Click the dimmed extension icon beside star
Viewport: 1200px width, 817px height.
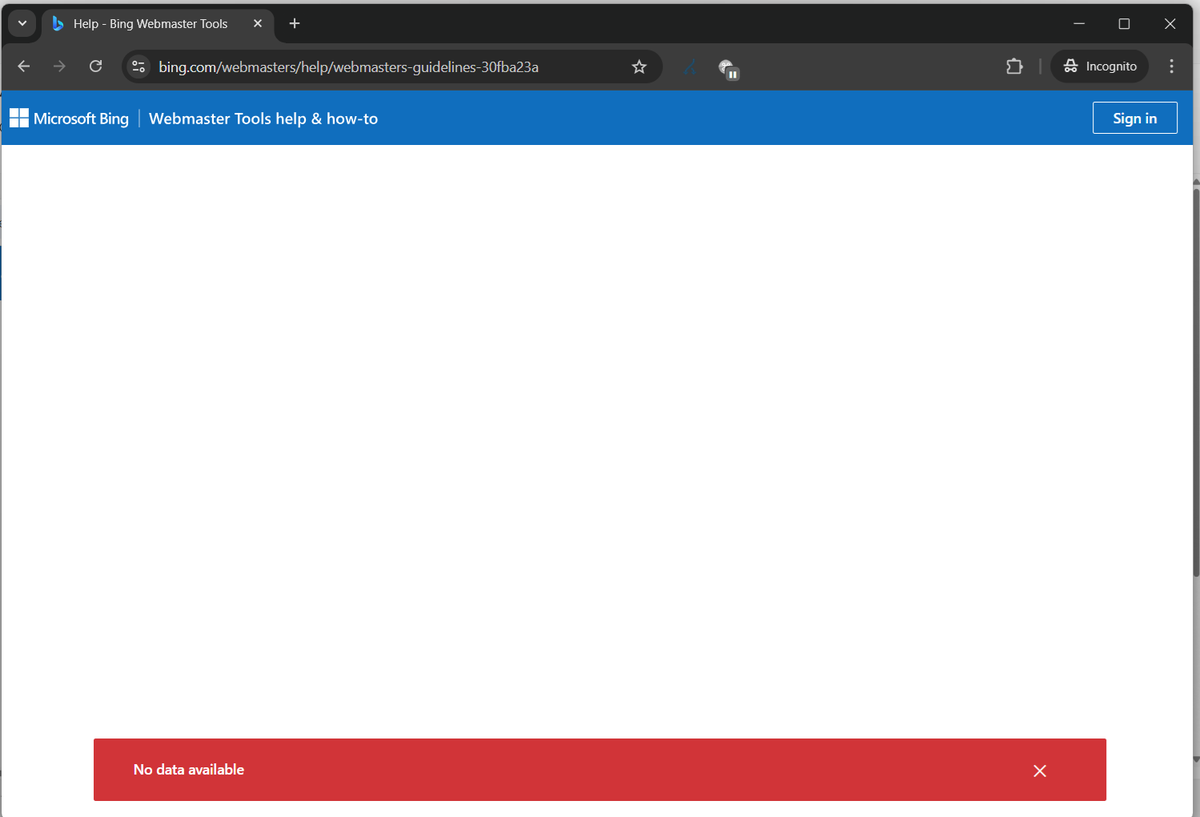click(689, 67)
